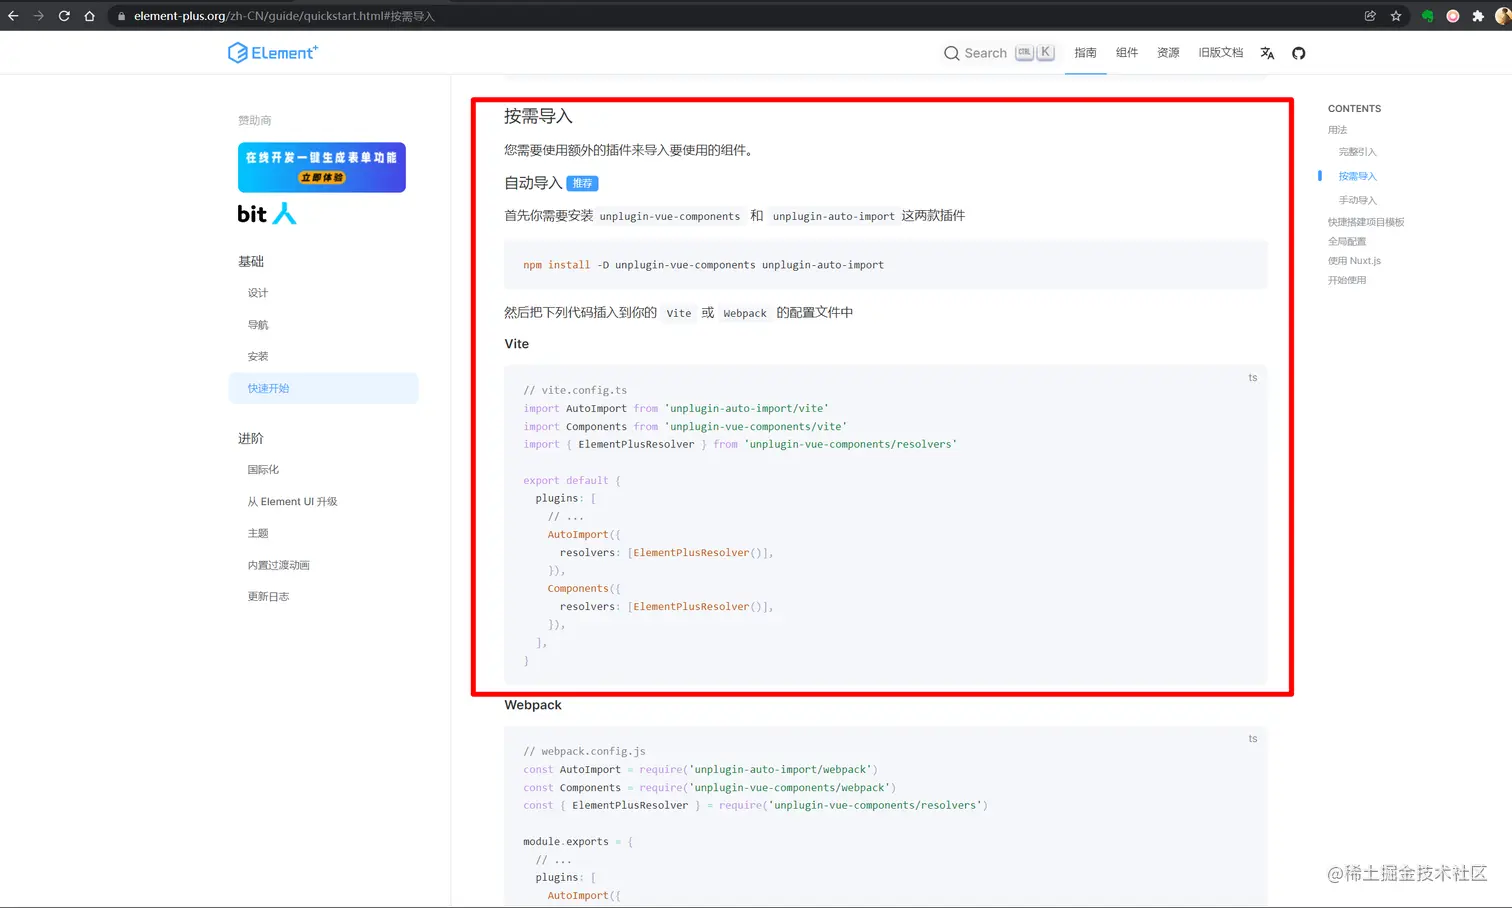Jump to 使用 Nuxt.js in contents
Image resolution: width=1512 pixels, height=908 pixels.
1354,261
